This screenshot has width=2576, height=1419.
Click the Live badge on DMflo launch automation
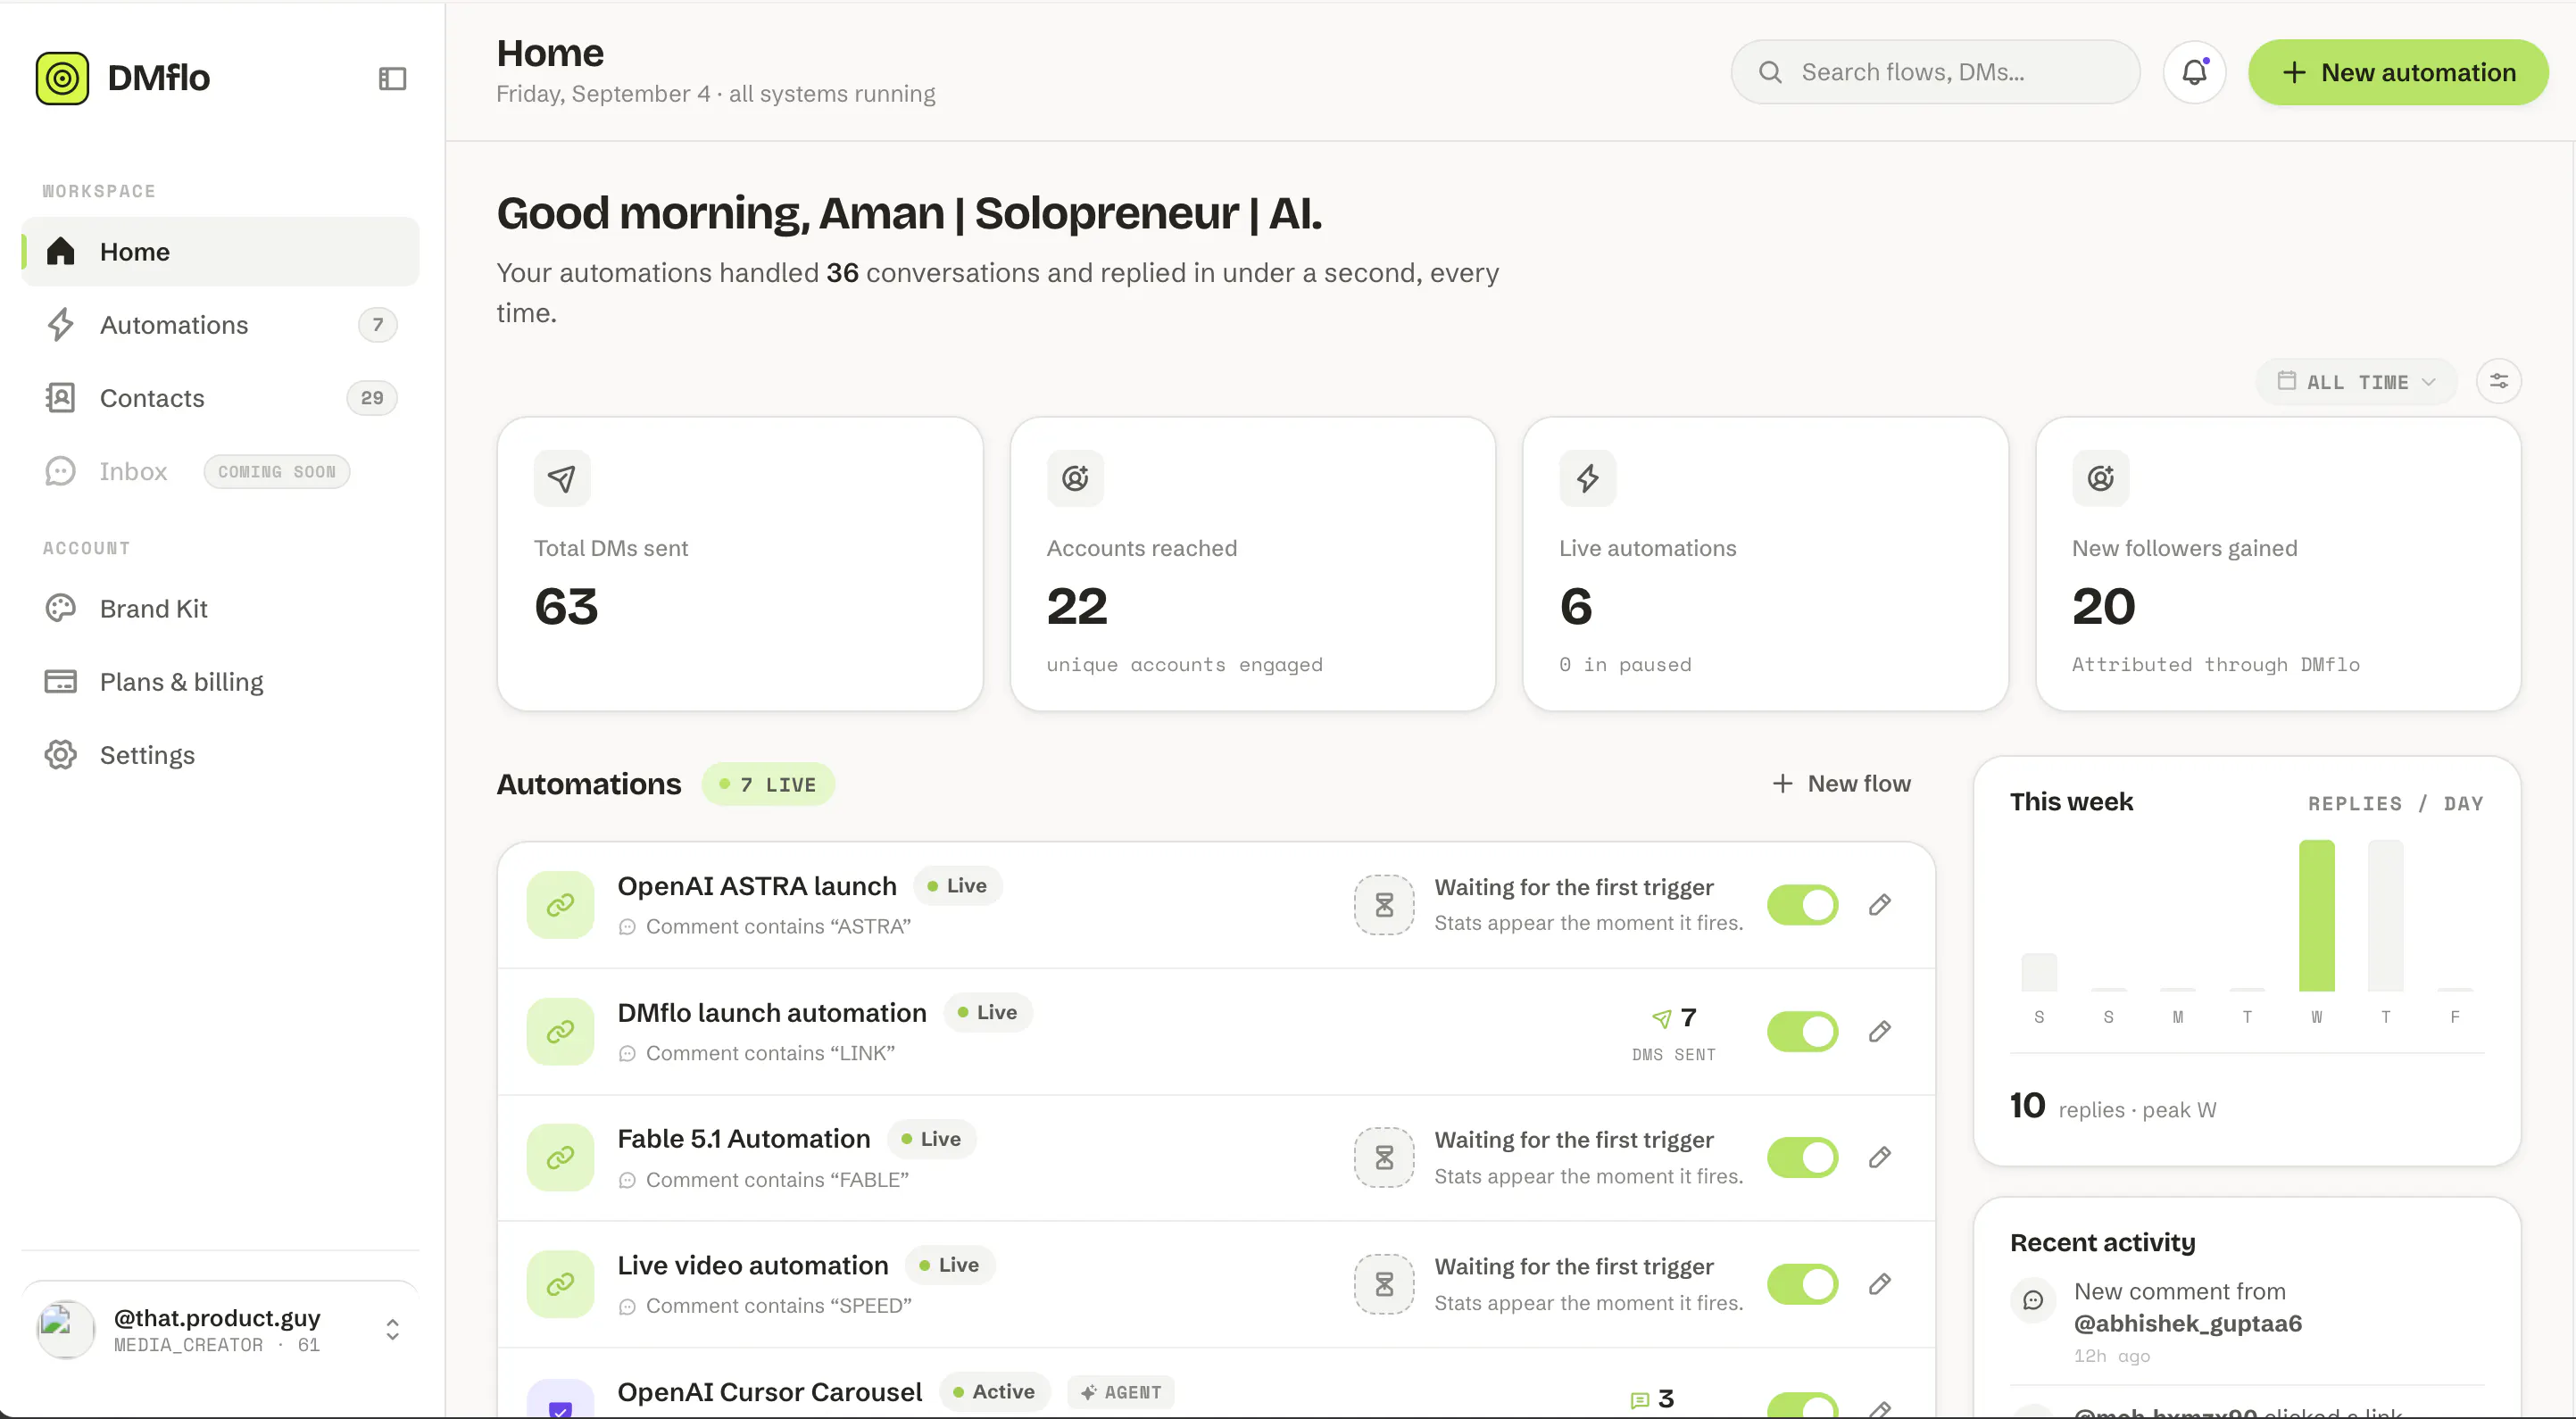pyautogui.click(x=988, y=1013)
